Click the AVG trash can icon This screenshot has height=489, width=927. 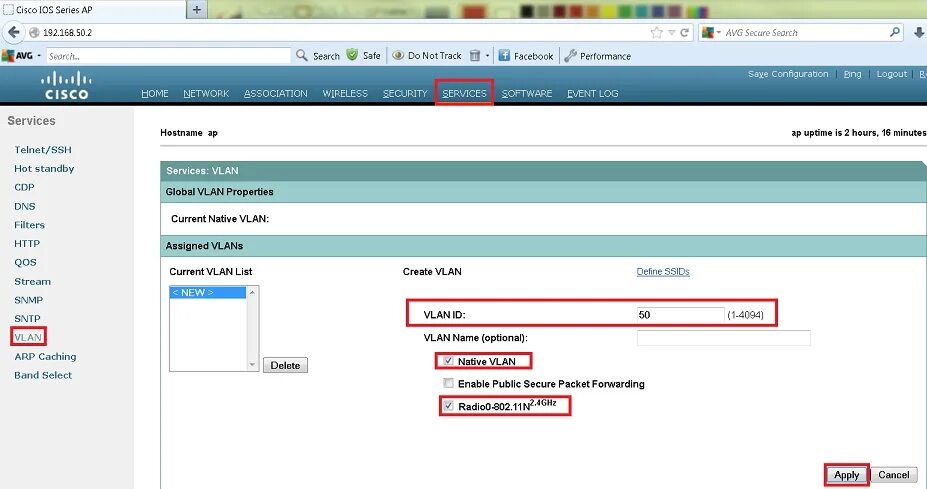point(475,56)
